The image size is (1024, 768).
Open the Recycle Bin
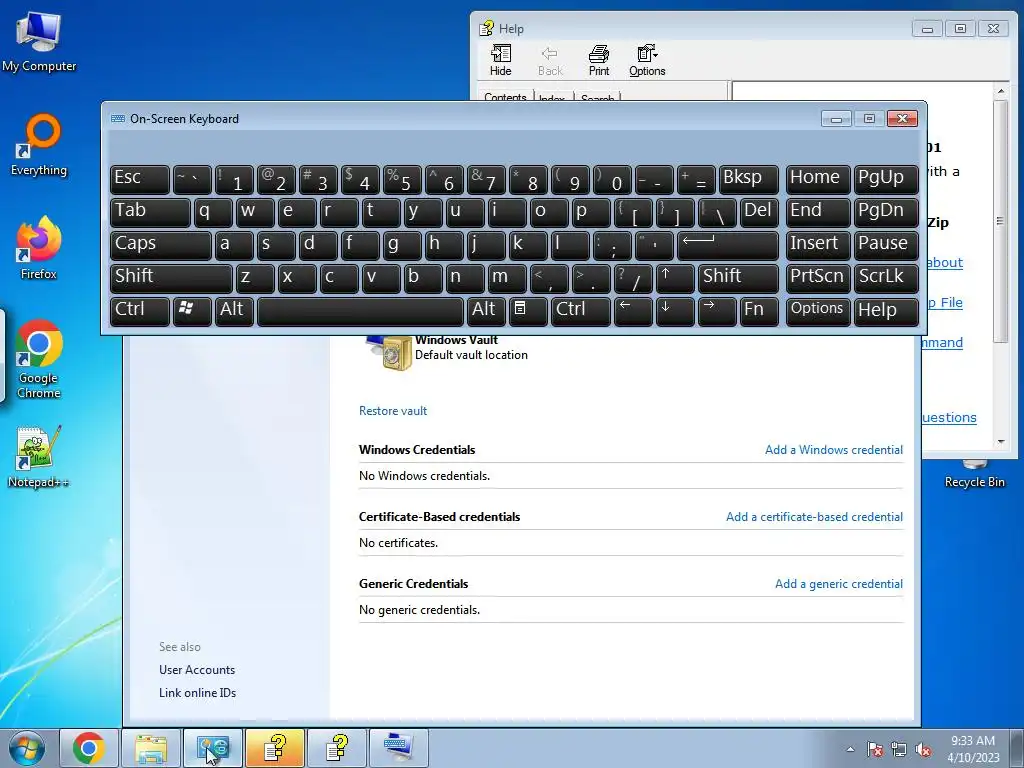click(974, 475)
